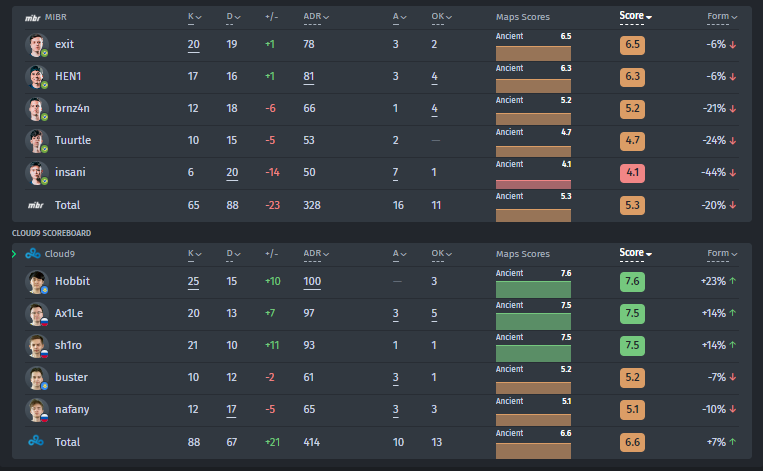Sort MIBR table by Score column

point(636,16)
